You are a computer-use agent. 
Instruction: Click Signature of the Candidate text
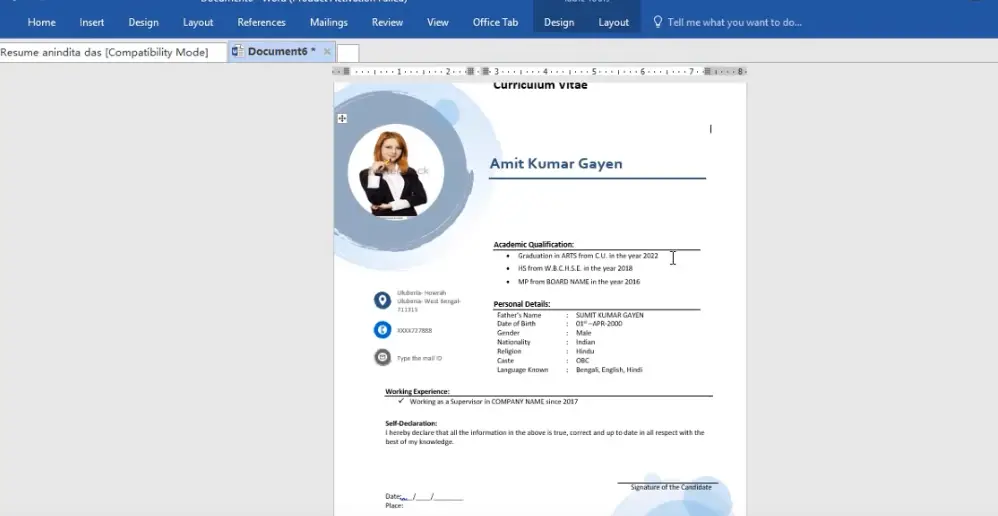pyautogui.click(x=671, y=487)
